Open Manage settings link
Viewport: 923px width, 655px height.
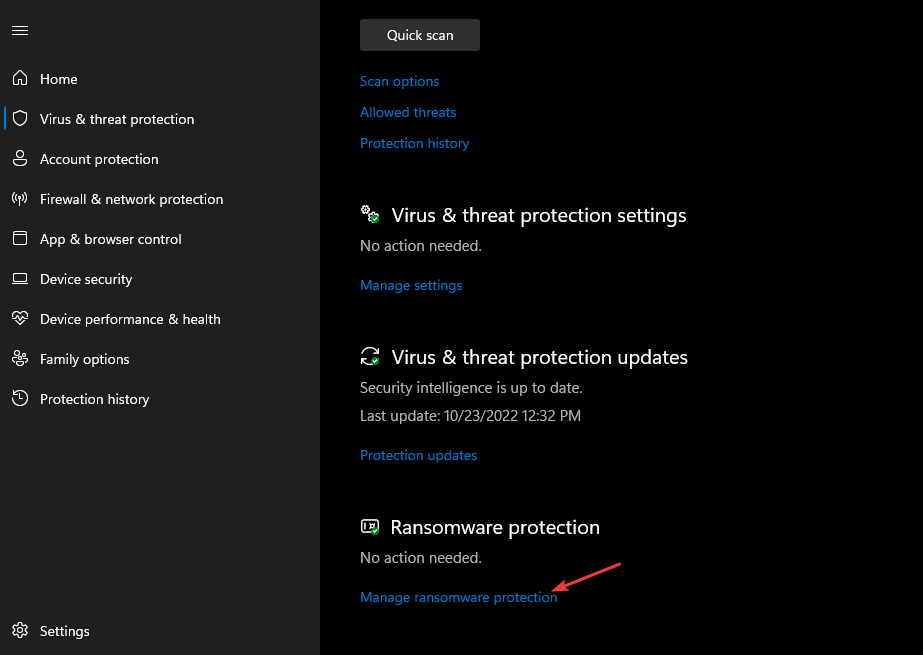(x=411, y=285)
